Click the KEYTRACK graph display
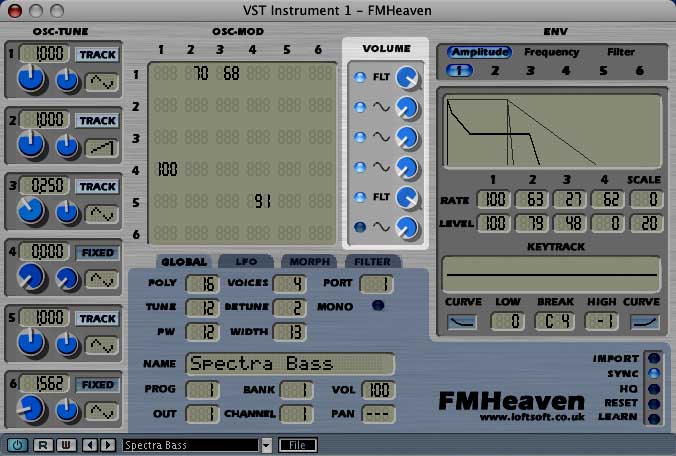The width and height of the screenshot is (676, 456). click(551, 275)
